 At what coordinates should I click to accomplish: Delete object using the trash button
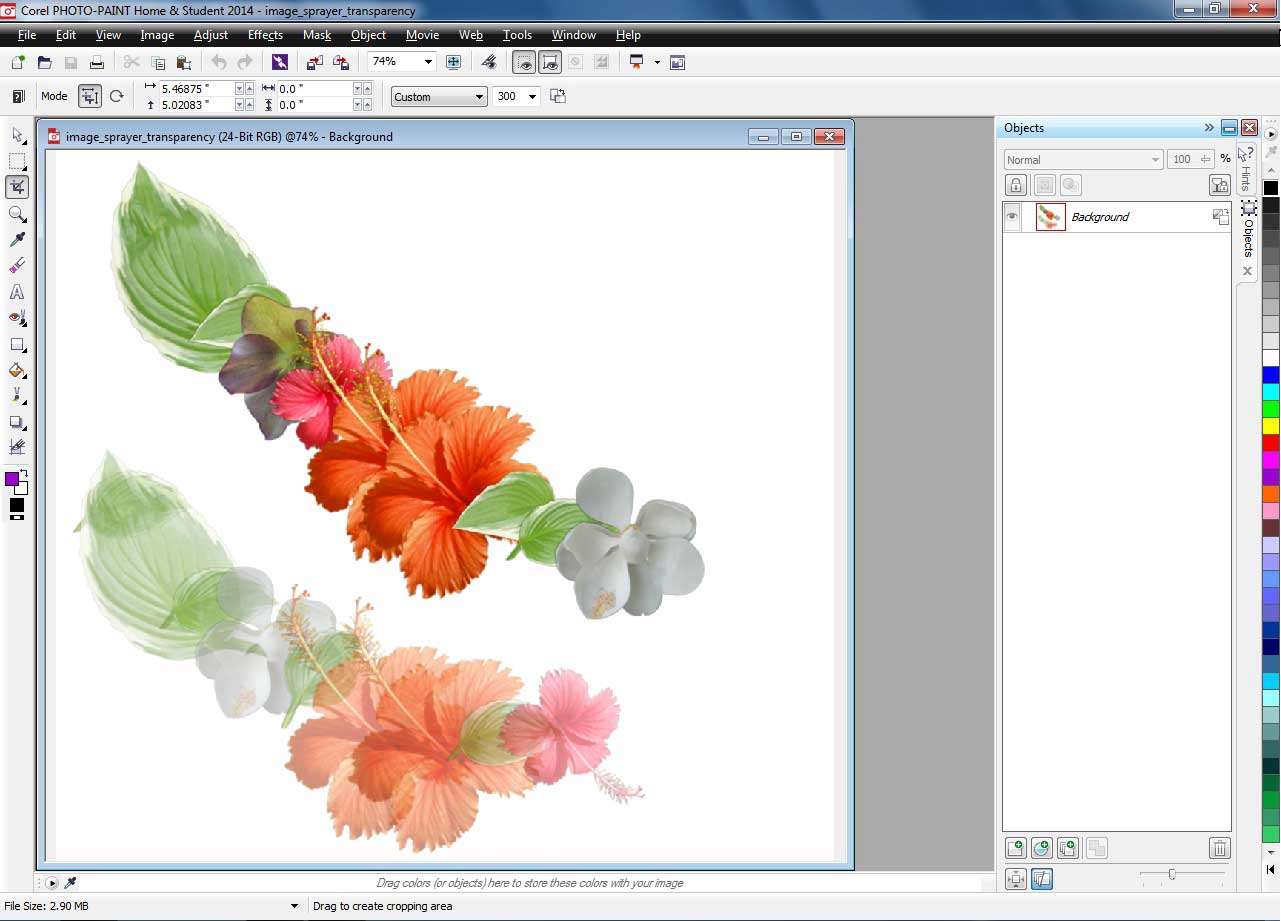[1219, 848]
